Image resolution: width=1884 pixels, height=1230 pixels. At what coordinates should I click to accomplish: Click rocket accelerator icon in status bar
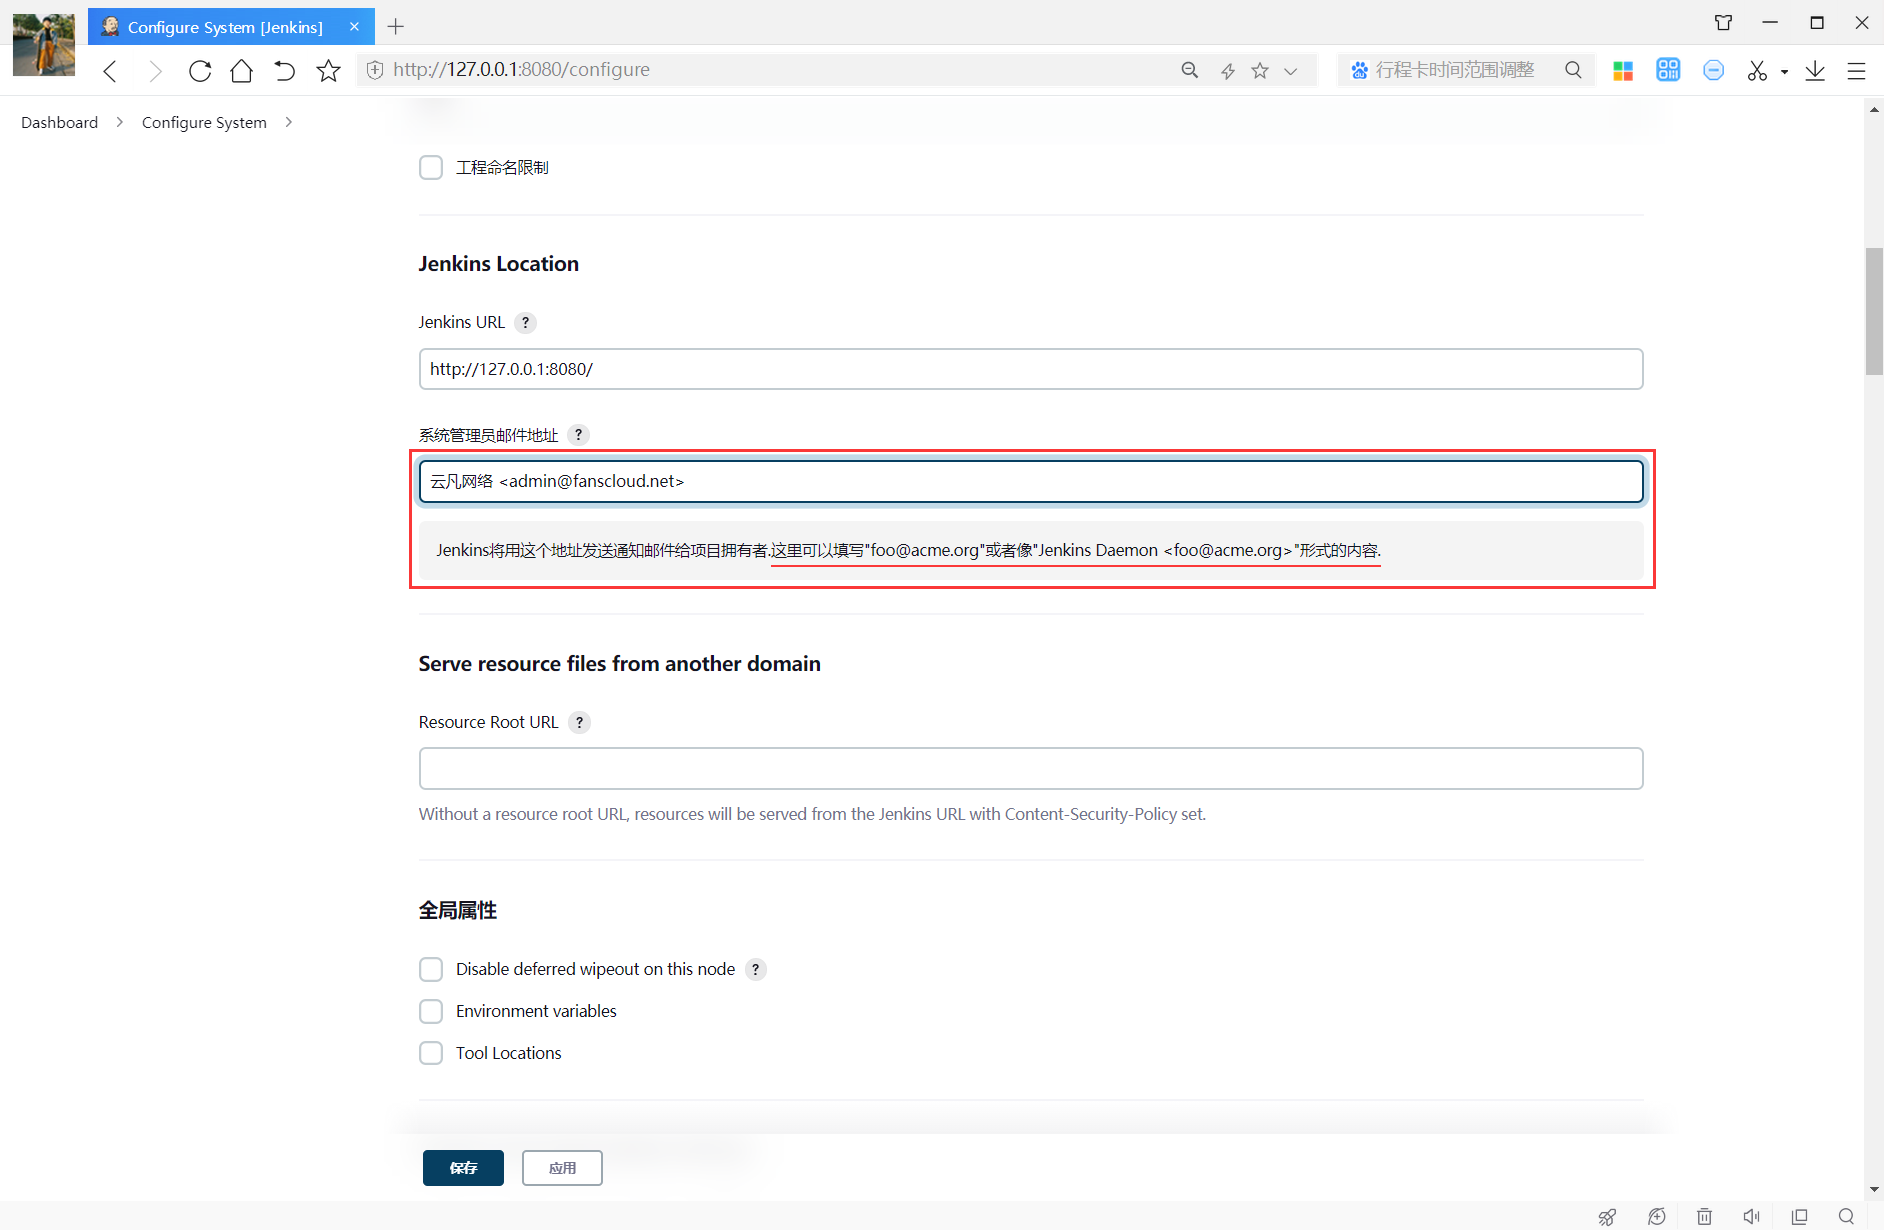[x=1607, y=1216]
